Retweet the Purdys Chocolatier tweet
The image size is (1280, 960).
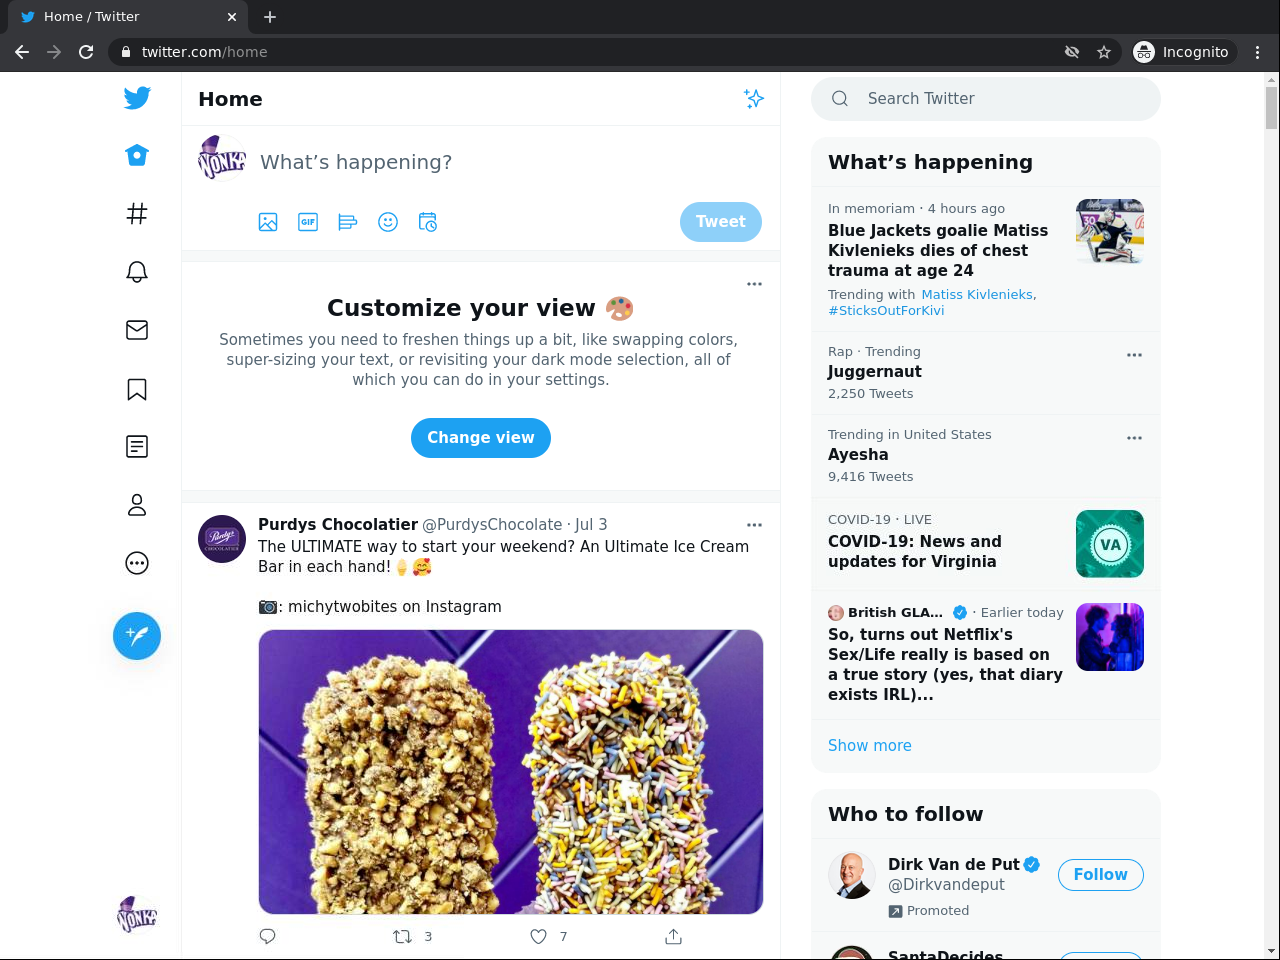tap(403, 937)
